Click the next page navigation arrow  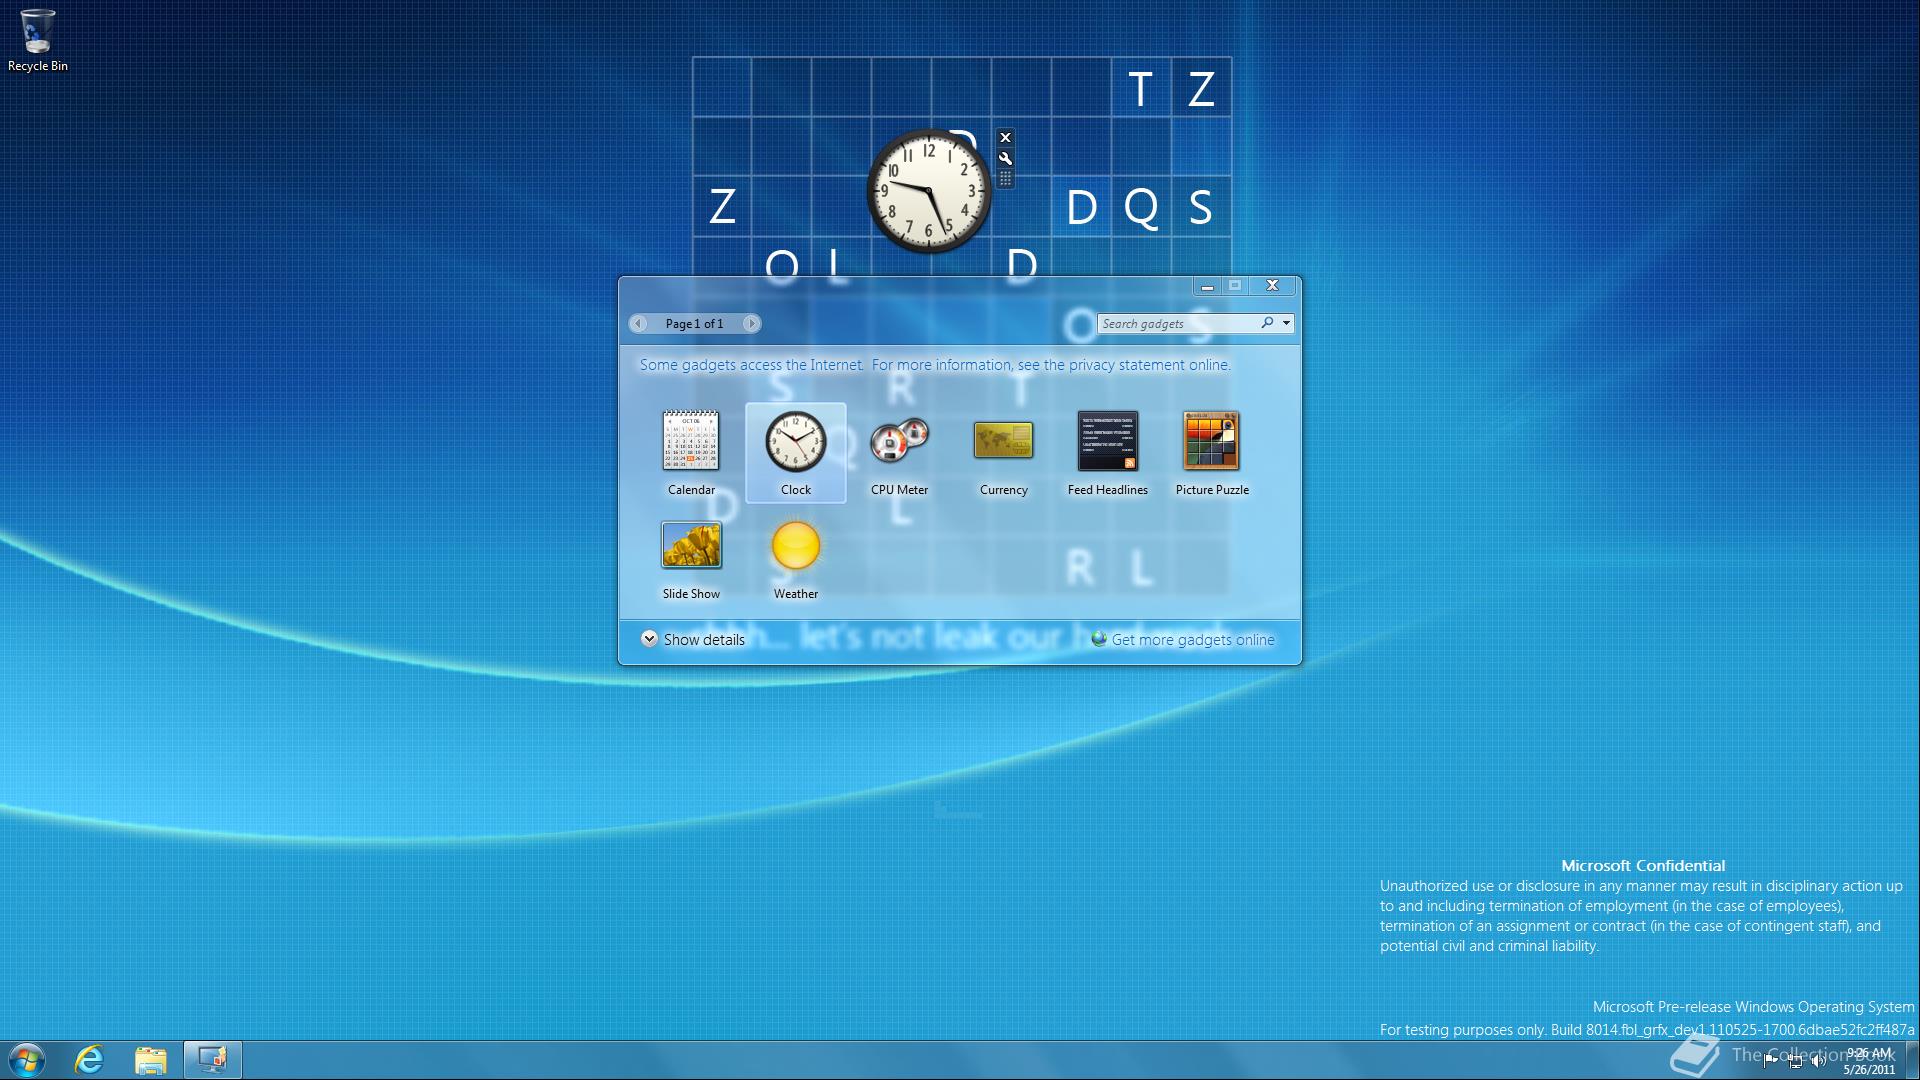[751, 323]
